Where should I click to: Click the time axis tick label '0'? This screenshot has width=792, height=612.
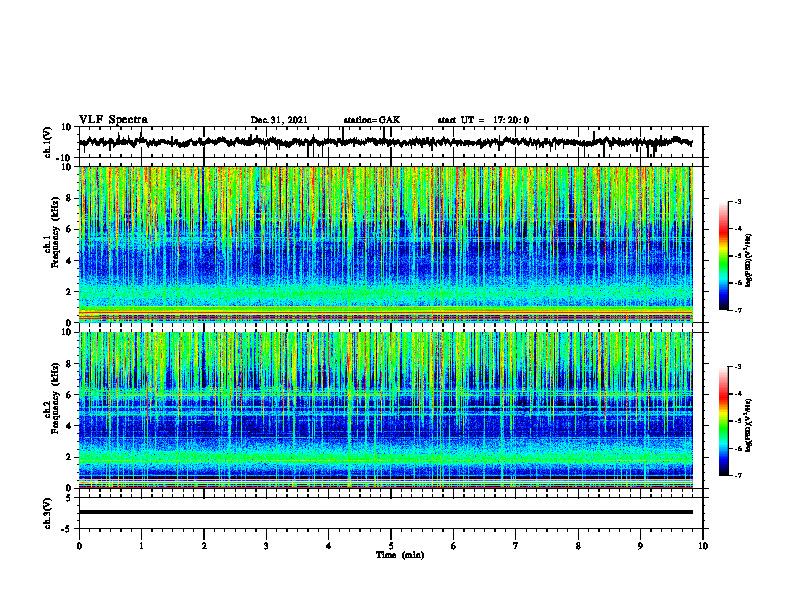point(79,546)
